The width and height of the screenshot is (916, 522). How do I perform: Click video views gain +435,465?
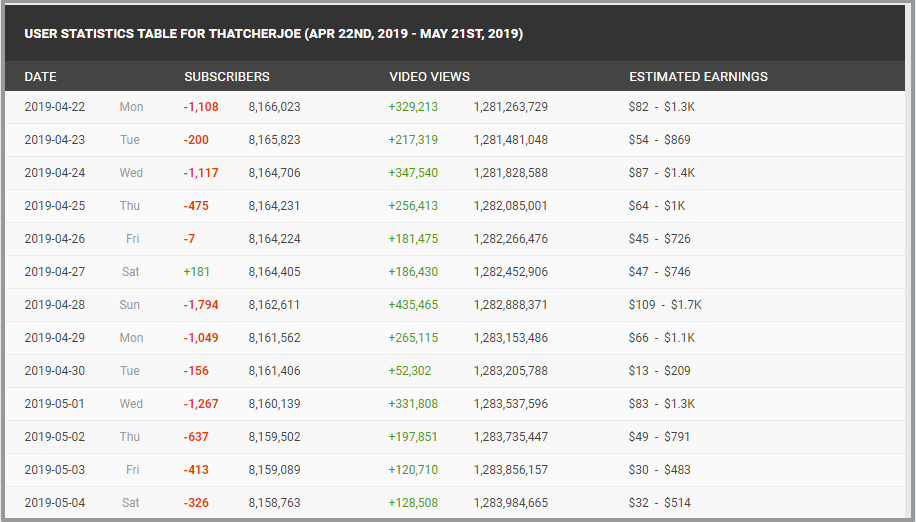(413, 305)
